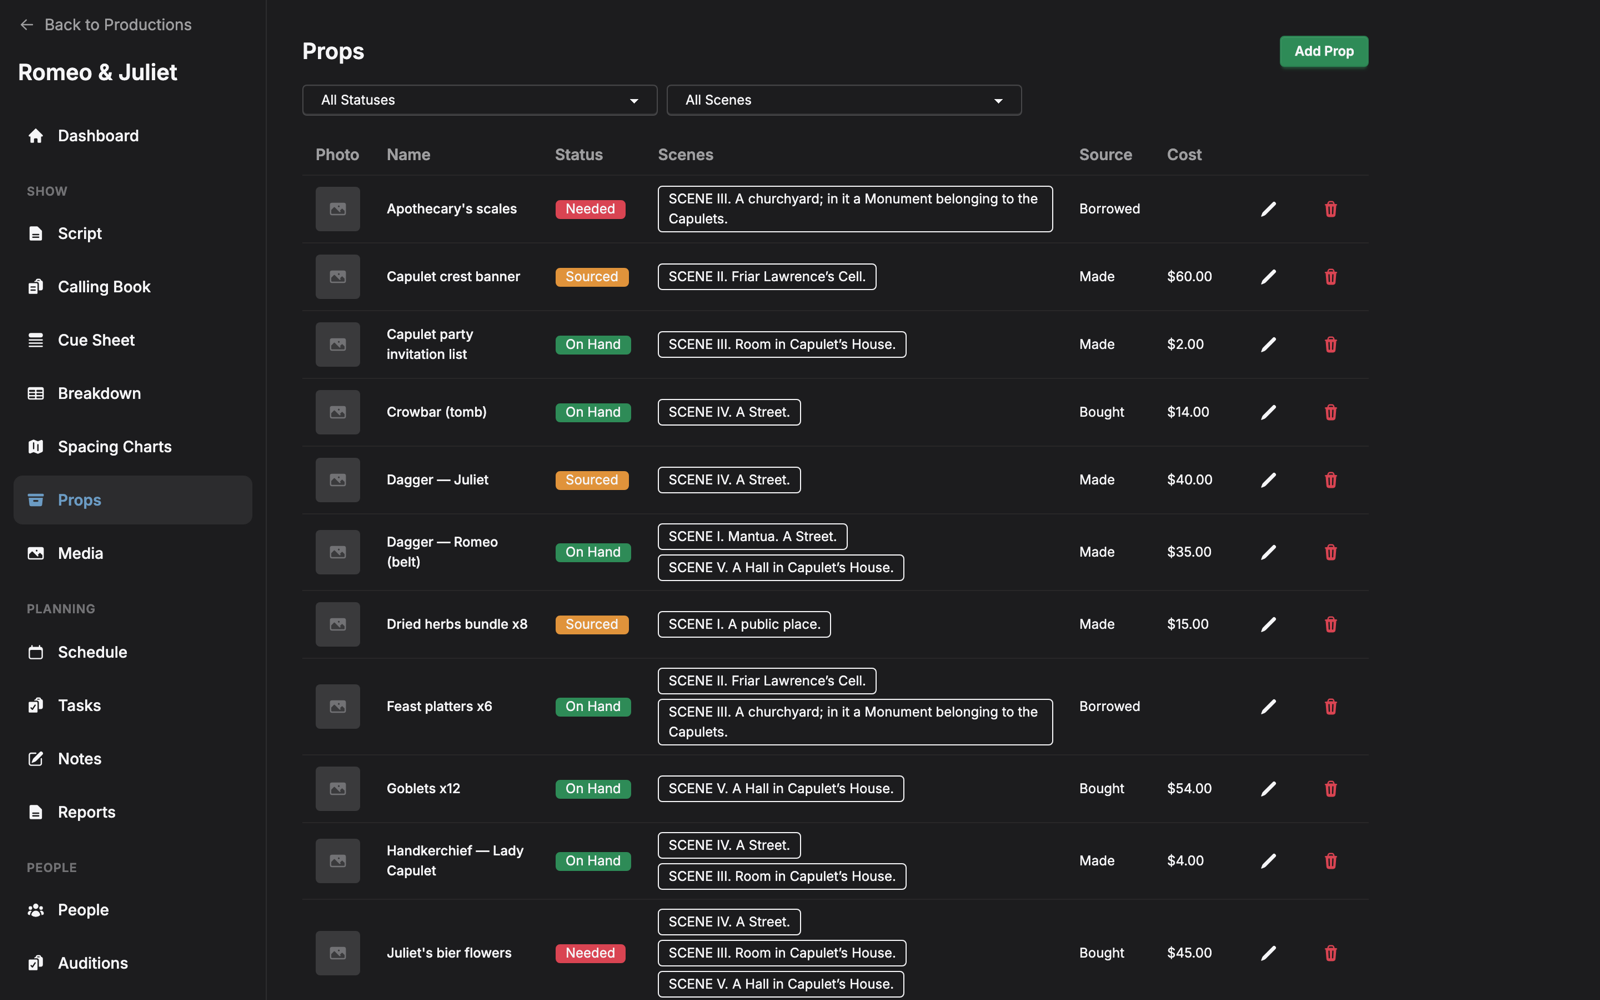This screenshot has width=1600, height=1000.
Task: Open photo placeholder for Apothecary's scales
Action: point(338,209)
